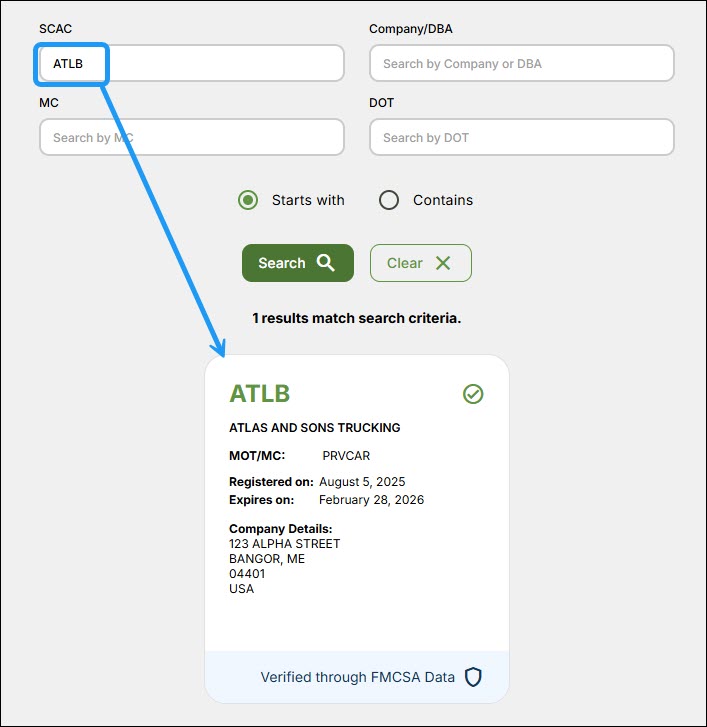Click the 123 ALPHA STREET address line
This screenshot has height=727, width=707.
pyautogui.click(x=285, y=544)
